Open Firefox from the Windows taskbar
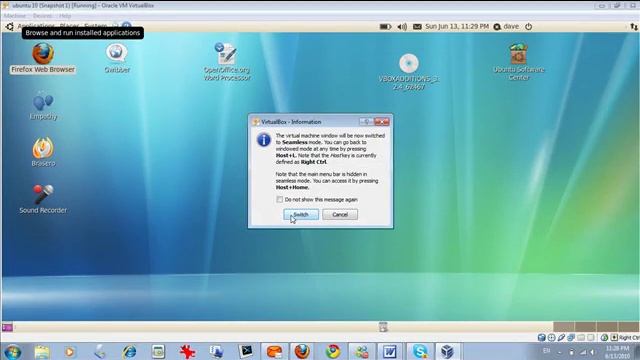This screenshot has height=360, width=640. click(302, 351)
